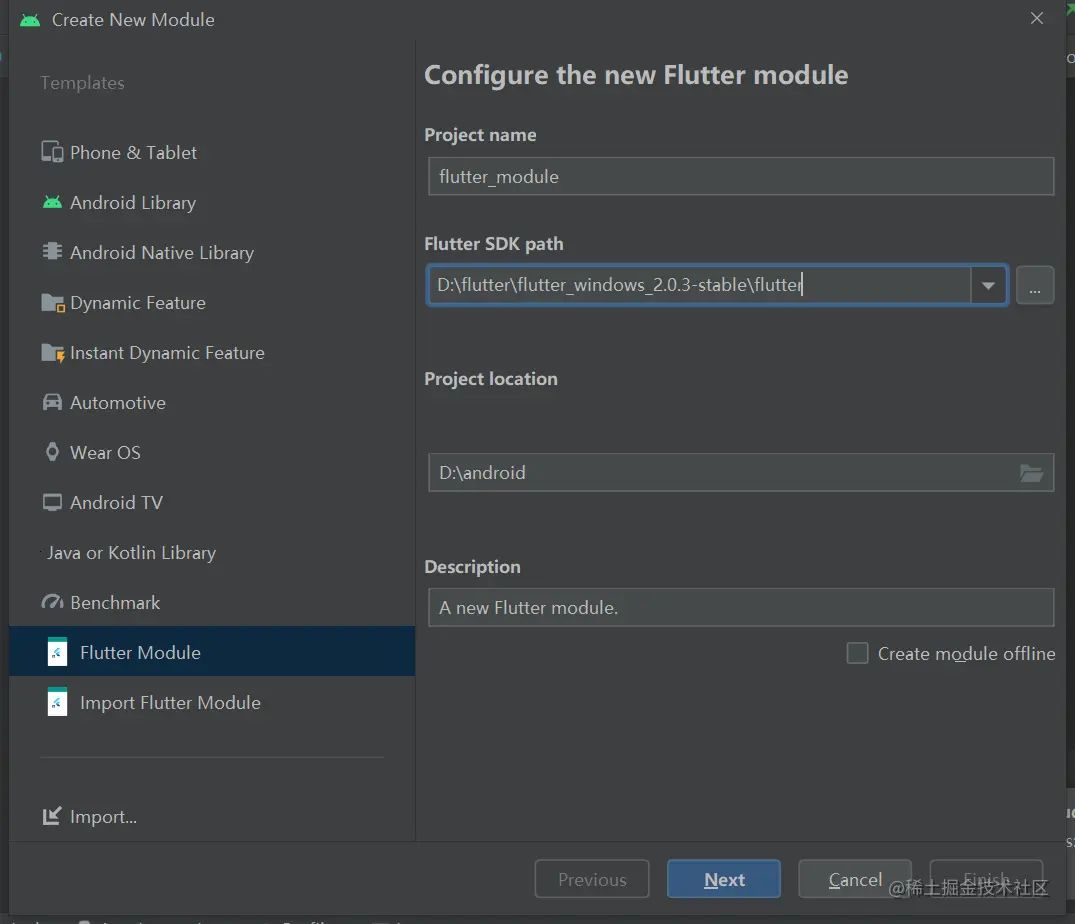Select the Android Native Library icon

(x=52, y=252)
